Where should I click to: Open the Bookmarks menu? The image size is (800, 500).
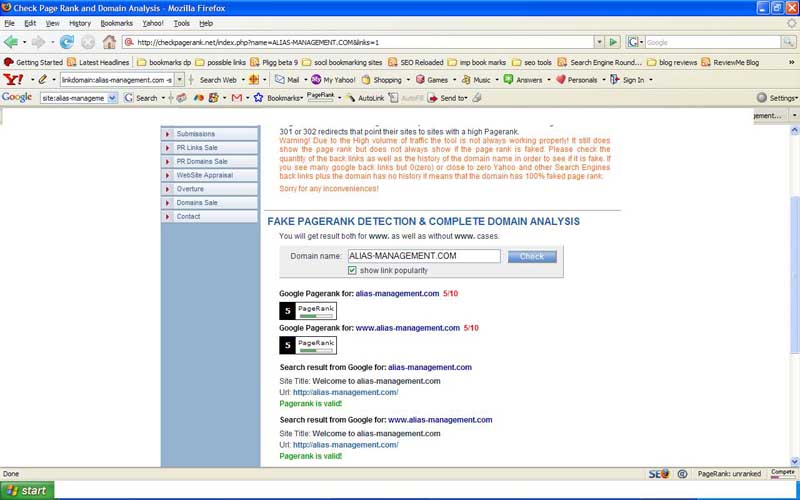click(116, 23)
